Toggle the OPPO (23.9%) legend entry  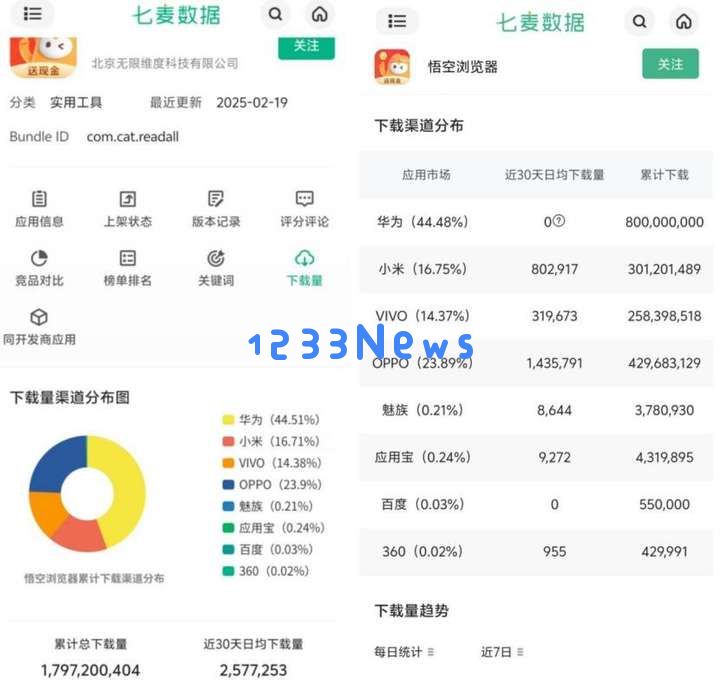272,484
